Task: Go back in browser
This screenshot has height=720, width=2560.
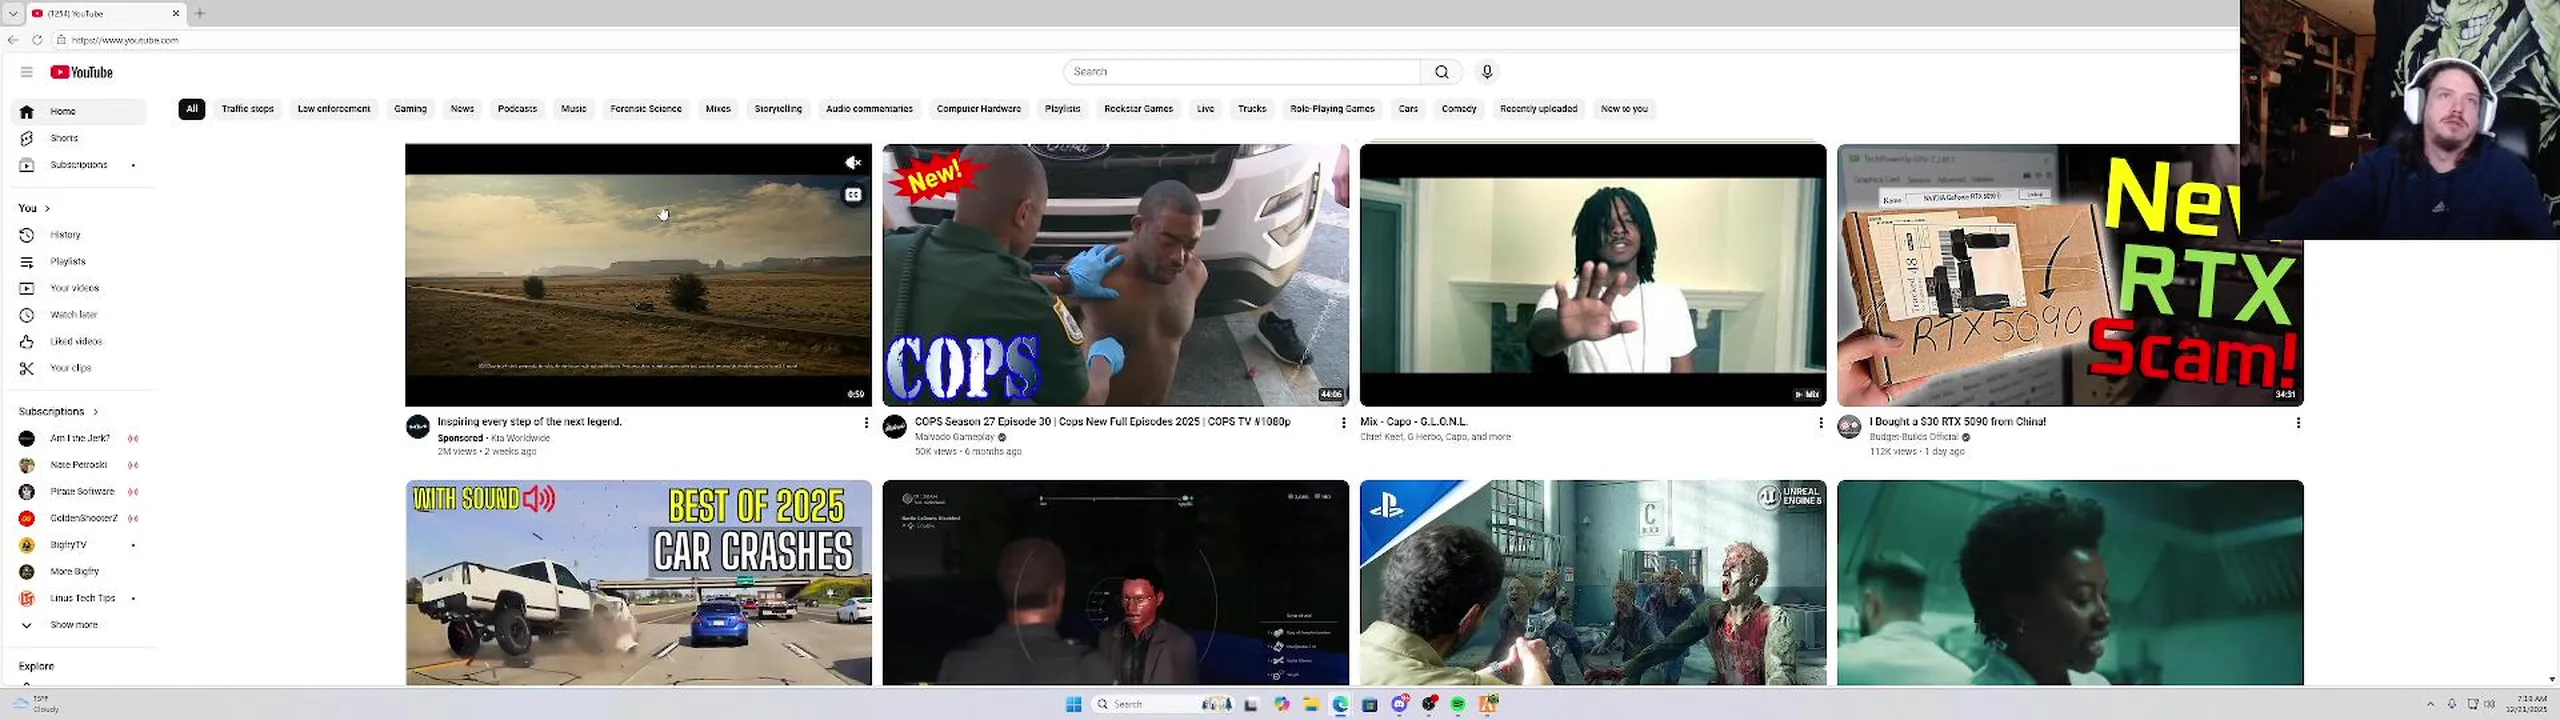Action: [x=13, y=40]
